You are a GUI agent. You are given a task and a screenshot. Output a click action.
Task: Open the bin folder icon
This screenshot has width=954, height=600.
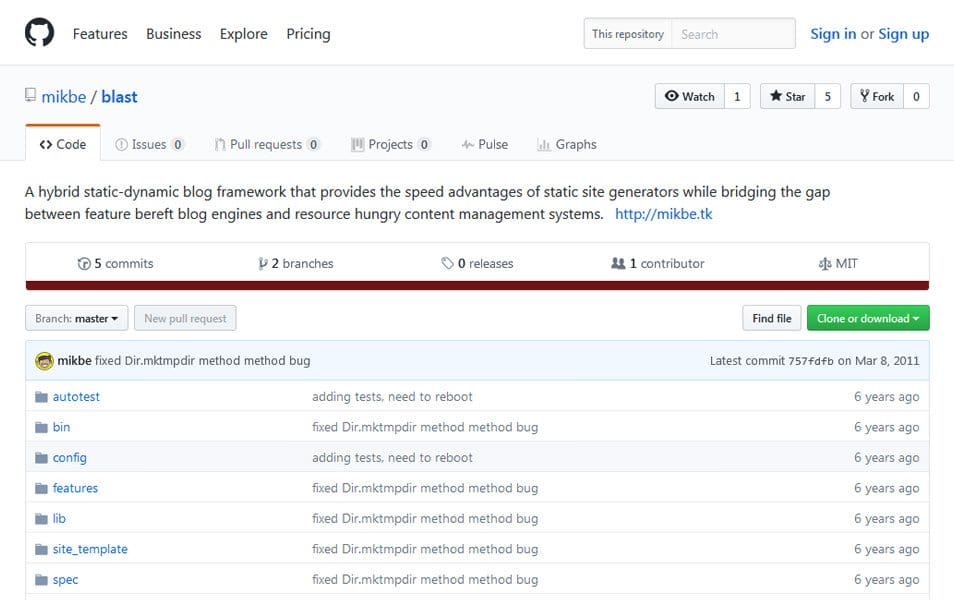point(41,427)
